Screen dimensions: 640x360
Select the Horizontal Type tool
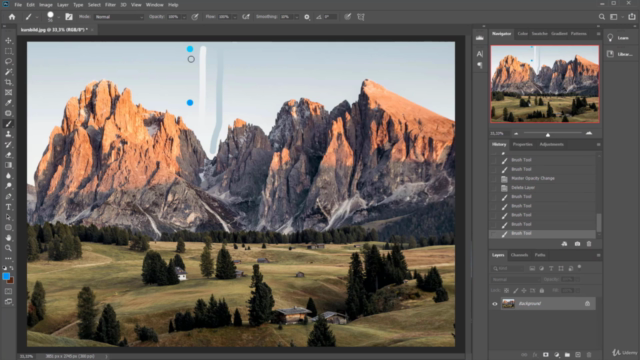8,207
